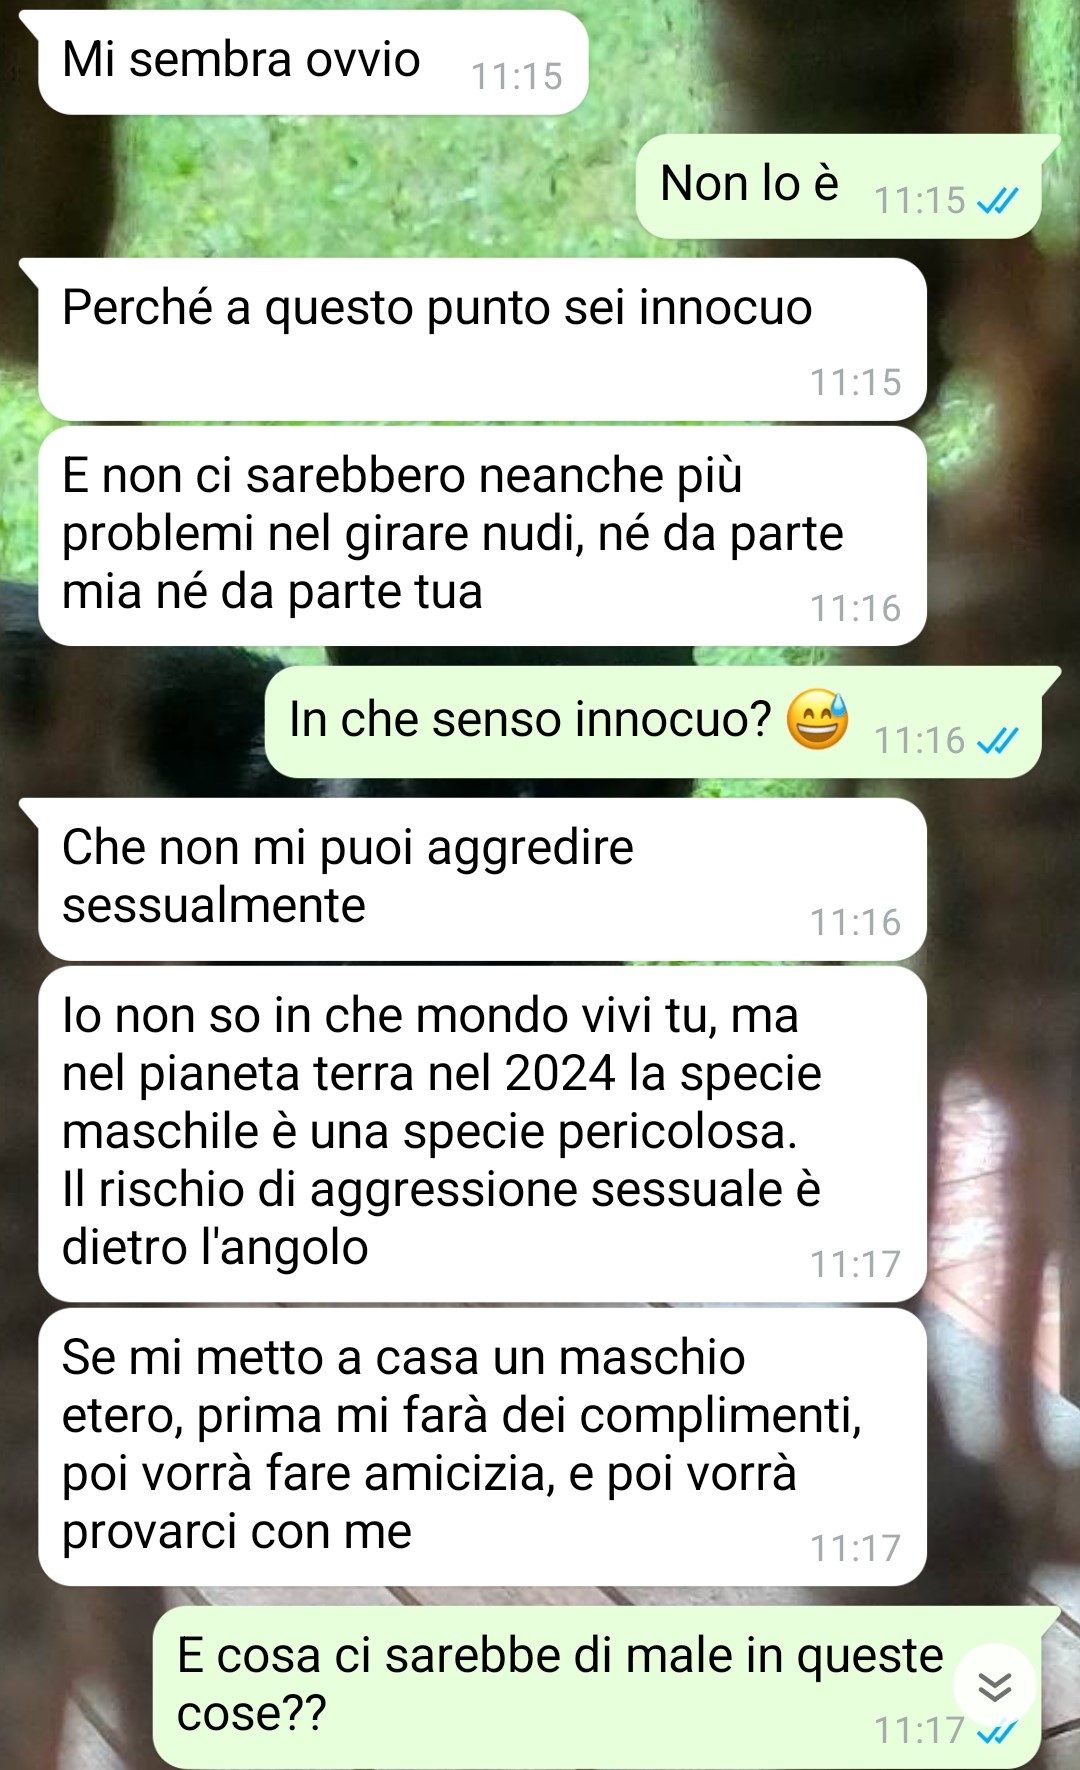Tap the read ticks on 'In che senso innocuo?'

997,741
